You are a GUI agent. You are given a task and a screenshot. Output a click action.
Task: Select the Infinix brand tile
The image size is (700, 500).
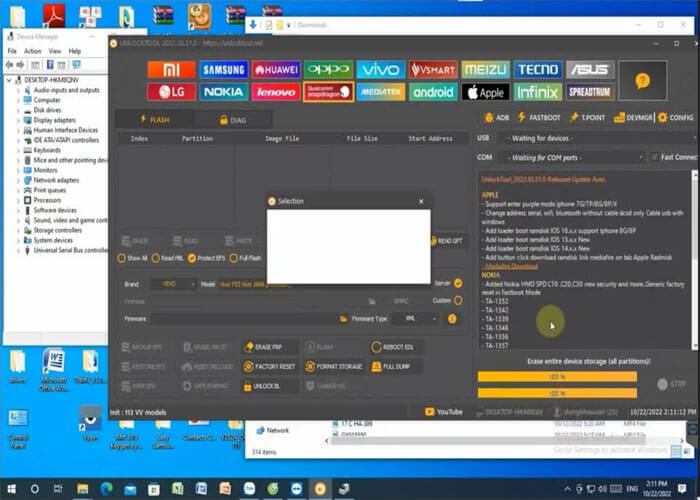pyautogui.click(x=538, y=92)
